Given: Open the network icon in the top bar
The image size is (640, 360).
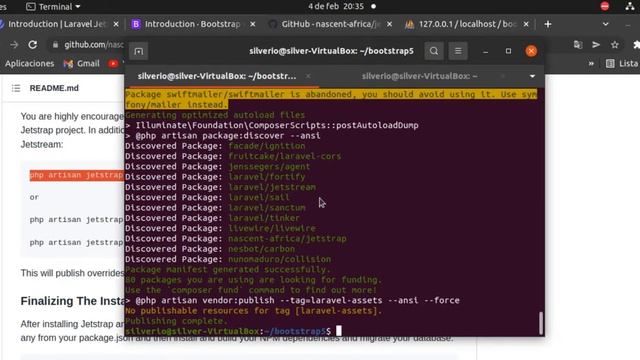Looking at the screenshot, I should click(630, 6).
